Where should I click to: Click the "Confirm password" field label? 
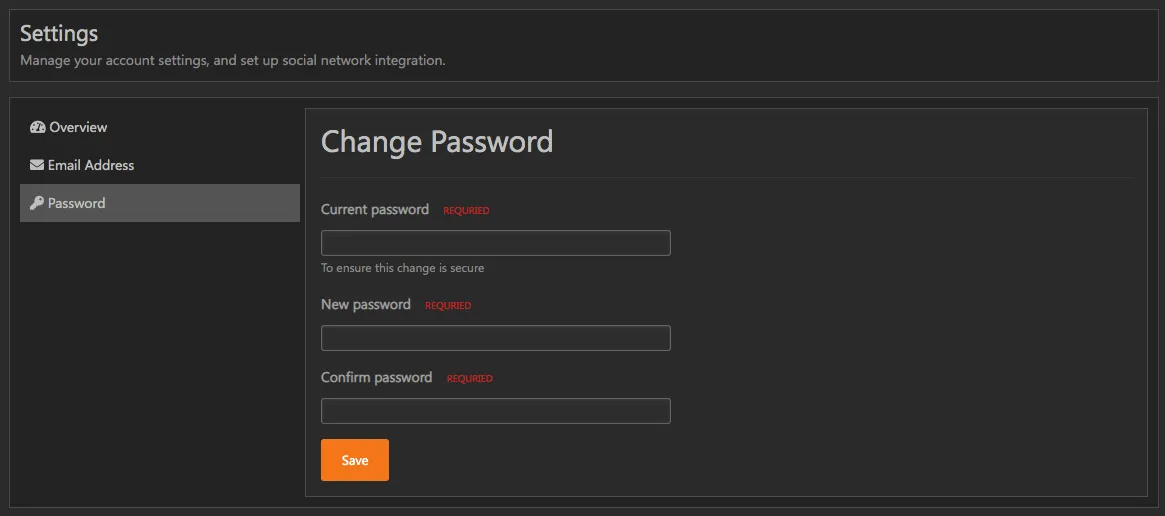click(x=376, y=378)
